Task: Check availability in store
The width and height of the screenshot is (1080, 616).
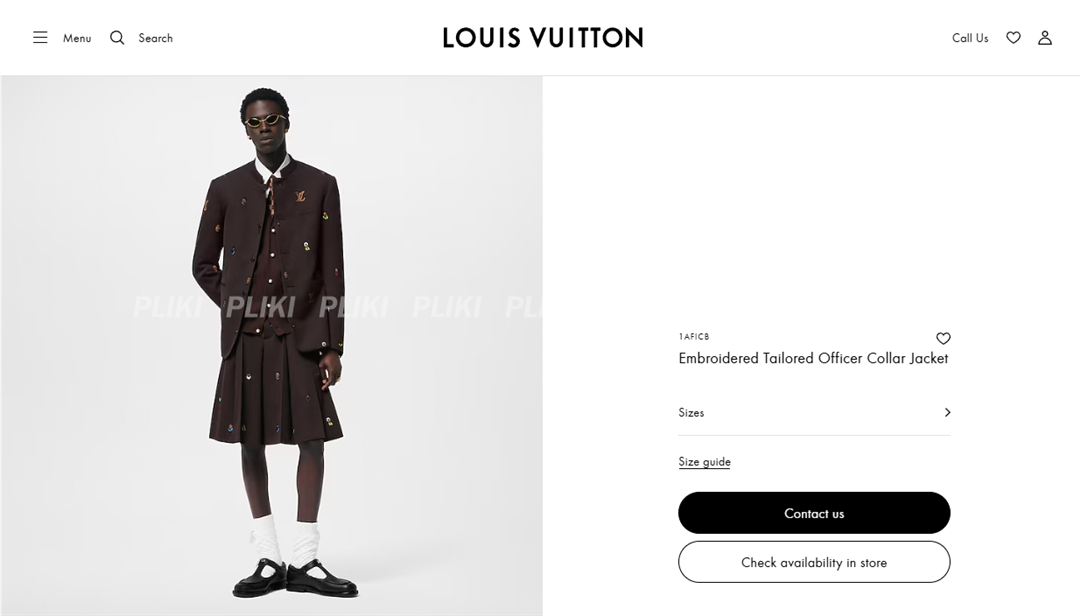Action: click(x=814, y=562)
